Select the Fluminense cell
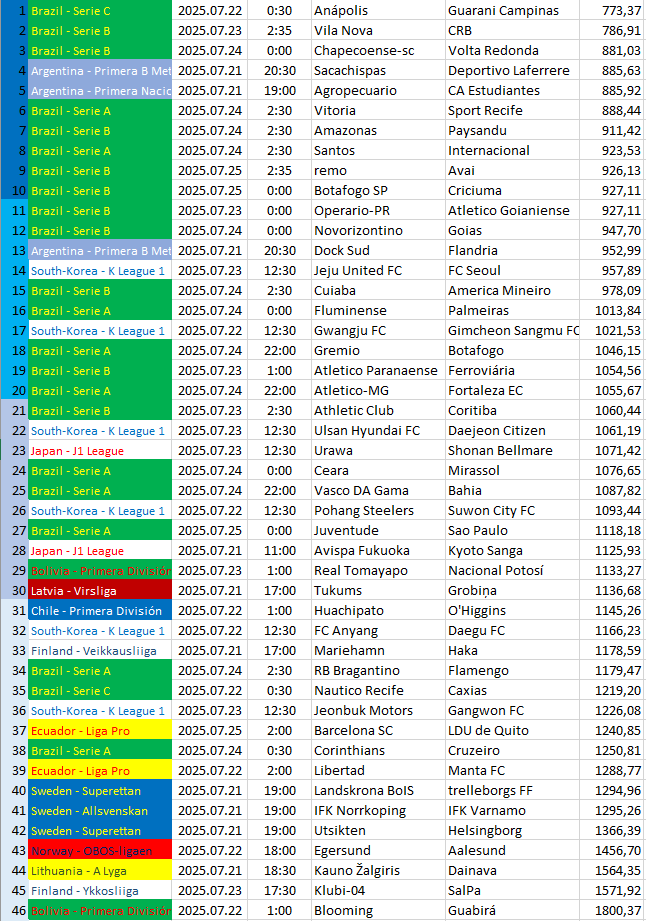The width and height of the screenshot is (646, 921). [378, 310]
